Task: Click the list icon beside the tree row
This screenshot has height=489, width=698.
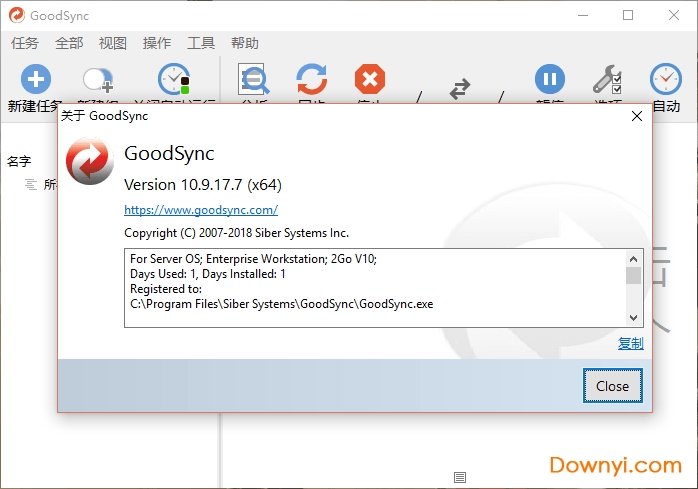Action: point(31,184)
